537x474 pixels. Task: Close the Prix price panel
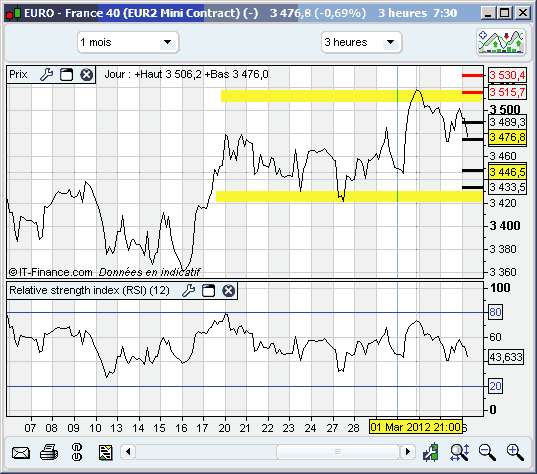pyautogui.click(x=87, y=74)
